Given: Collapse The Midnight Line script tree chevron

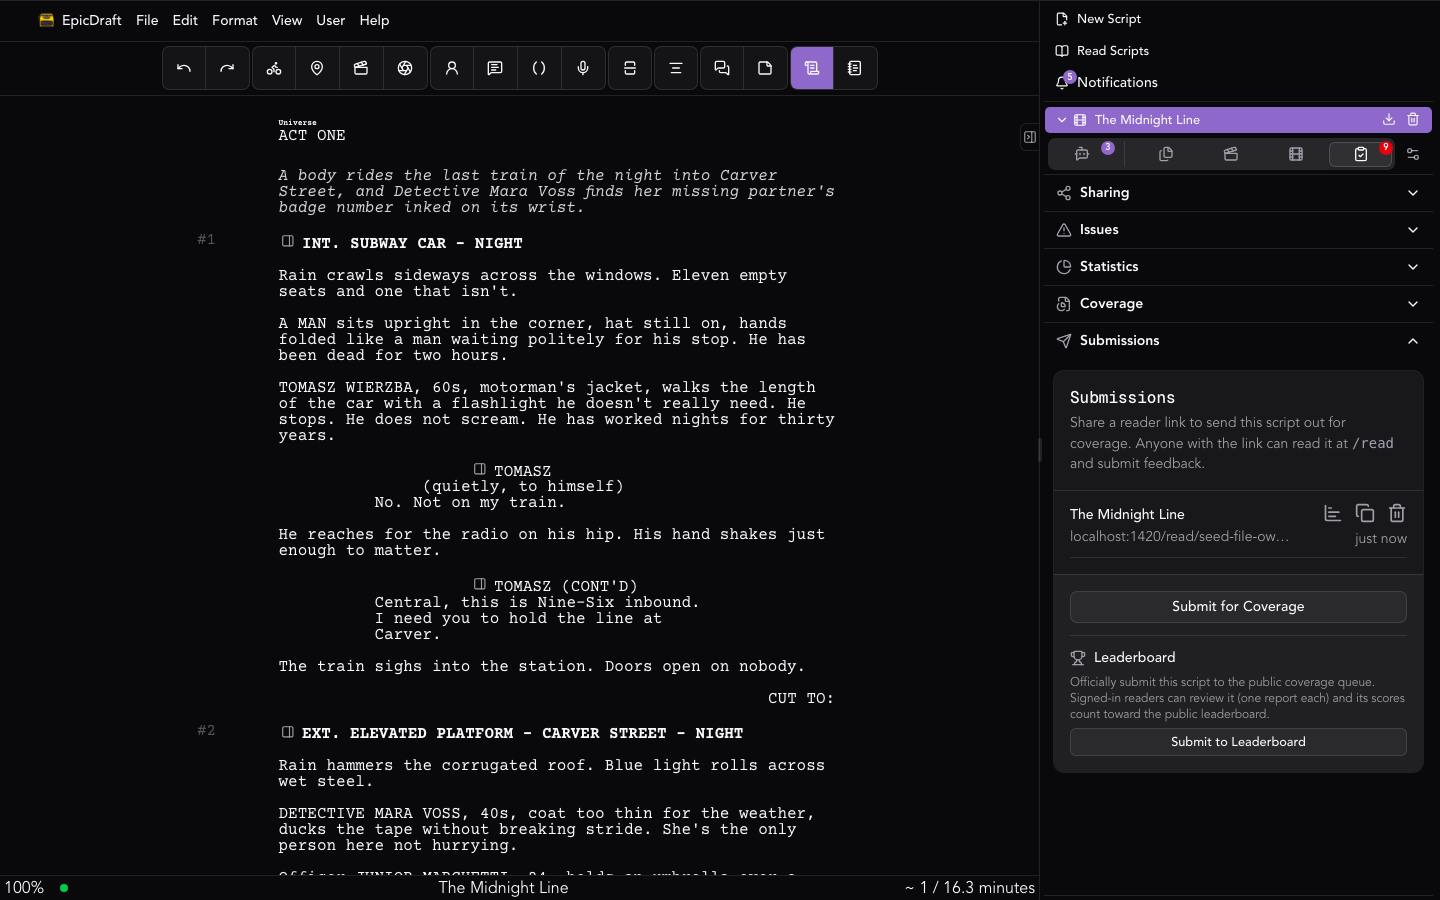Looking at the screenshot, I should click(x=1062, y=120).
